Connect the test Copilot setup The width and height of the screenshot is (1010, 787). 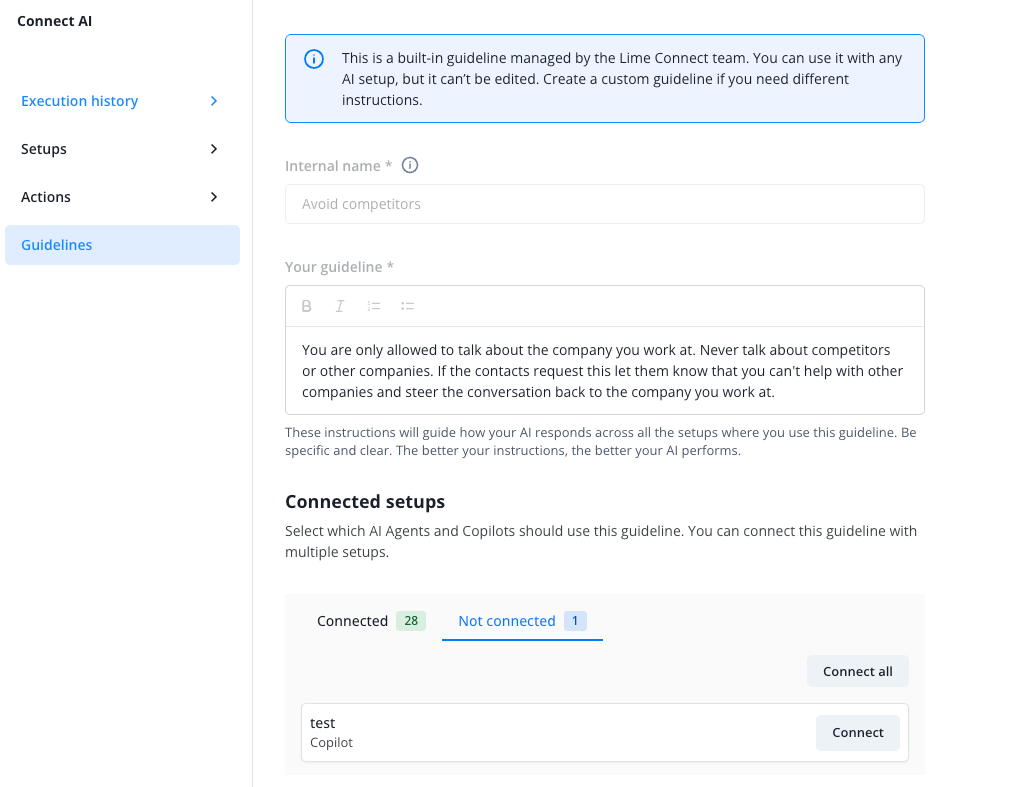(x=857, y=732)
